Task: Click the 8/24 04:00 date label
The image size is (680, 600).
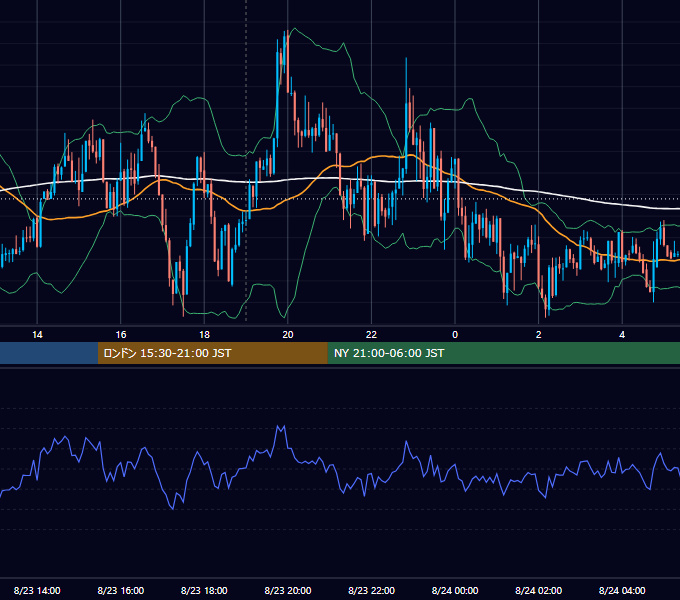Action: (x=622, y=590)
